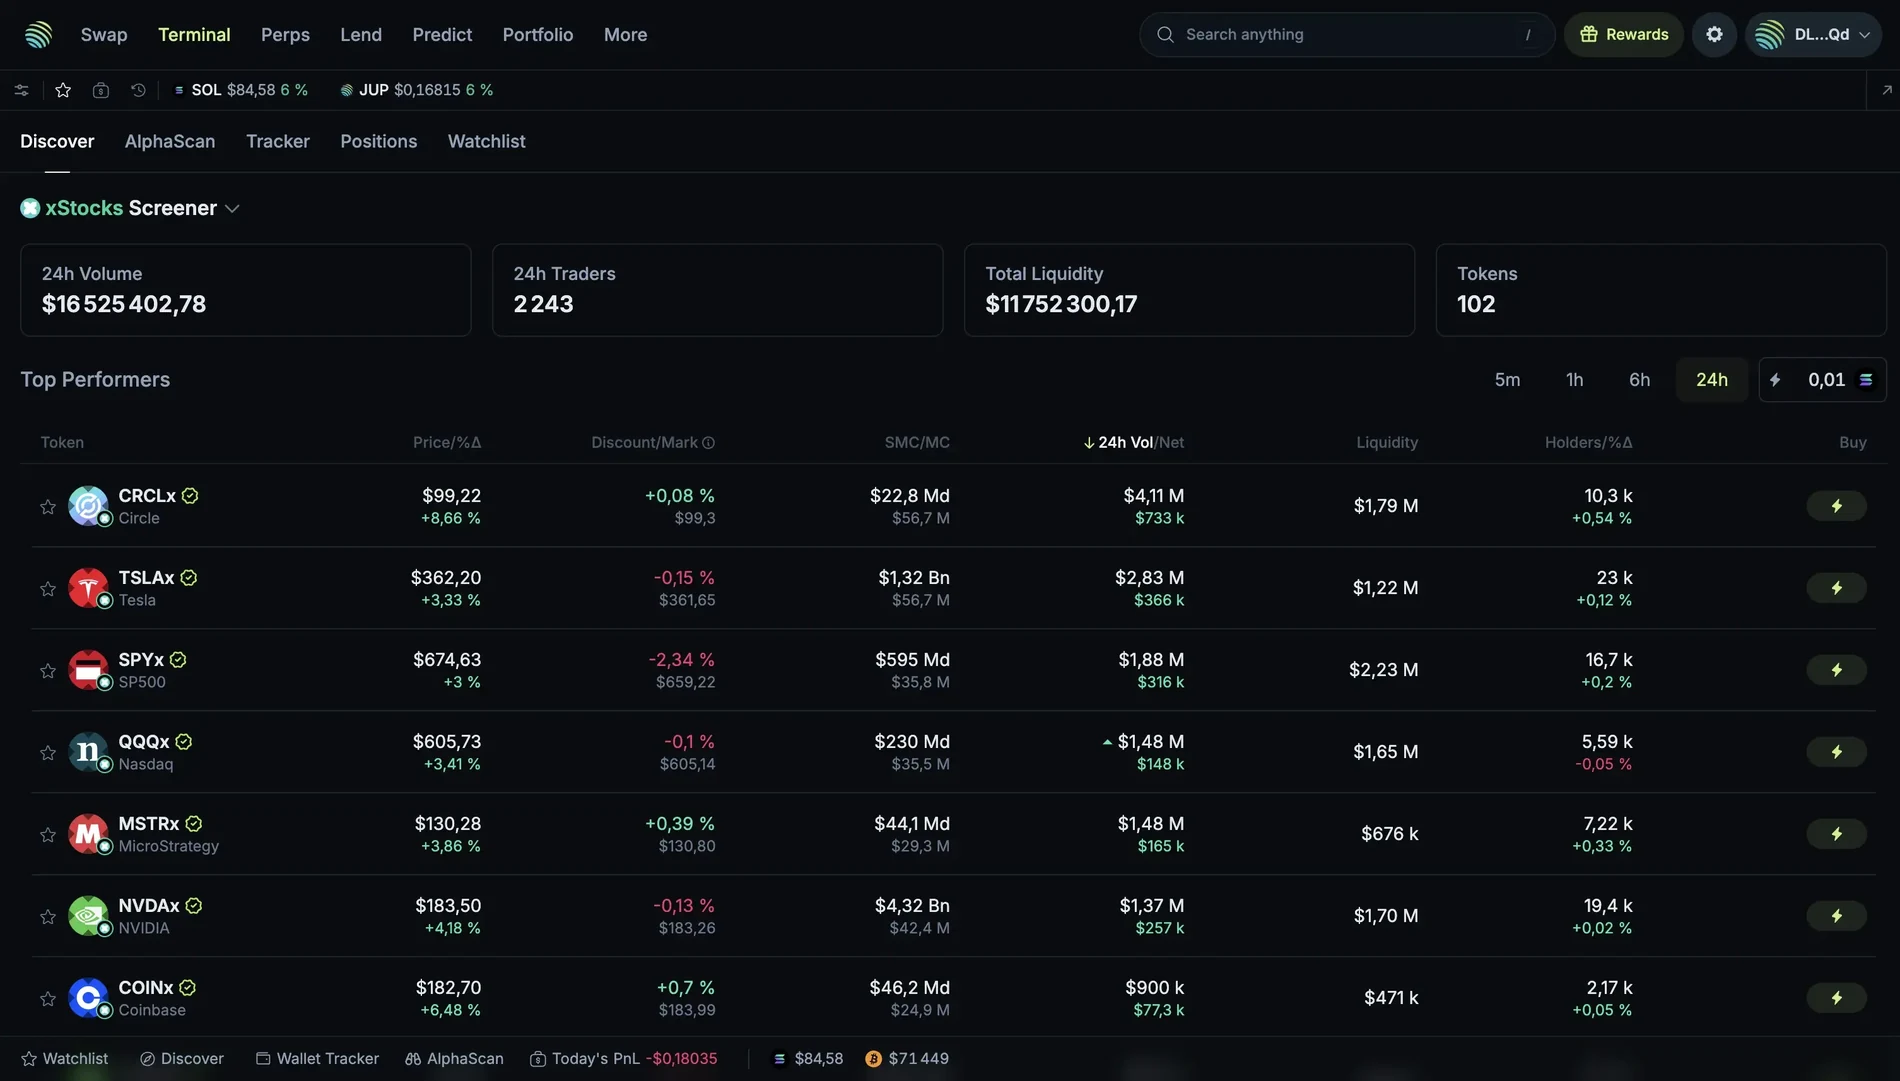This screenshot has width=1900, height=1081.
Task: Switch to the Tracker tab
Action: point(278,141)
